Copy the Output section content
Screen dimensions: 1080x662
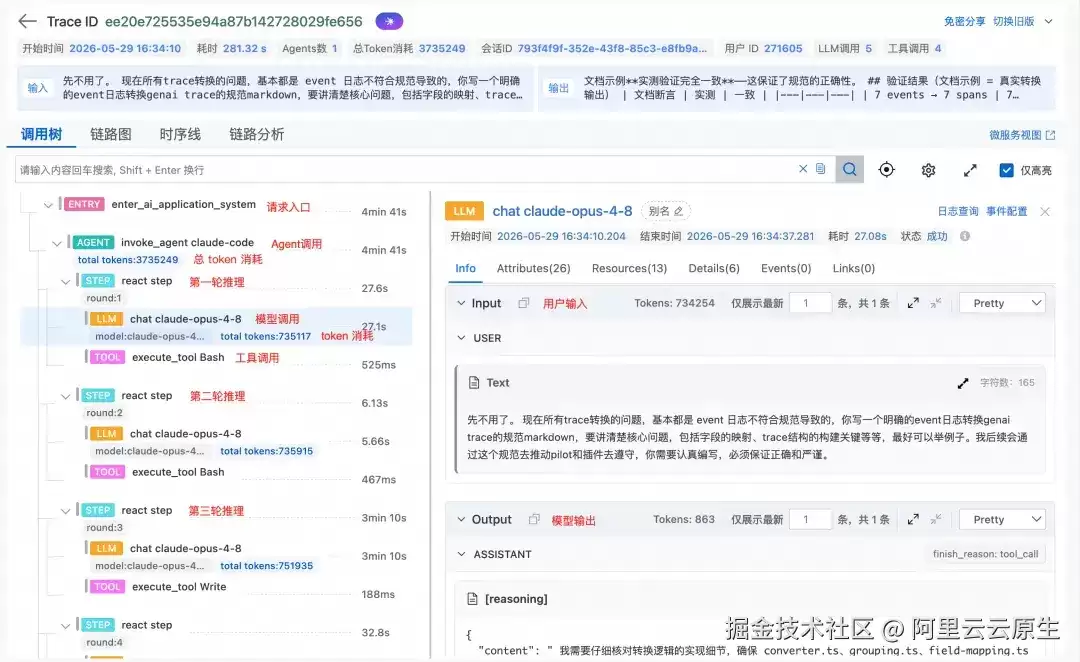(534, 519)
